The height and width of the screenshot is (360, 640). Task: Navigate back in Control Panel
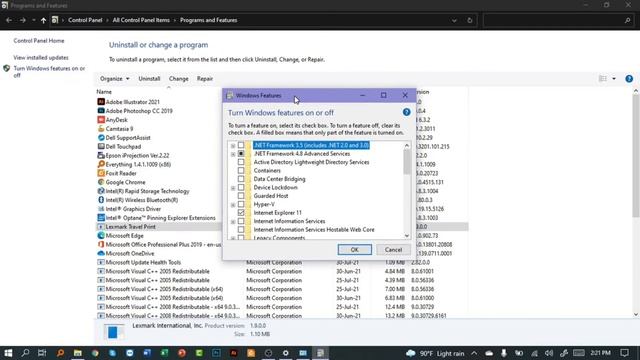[x=9, y=20]
